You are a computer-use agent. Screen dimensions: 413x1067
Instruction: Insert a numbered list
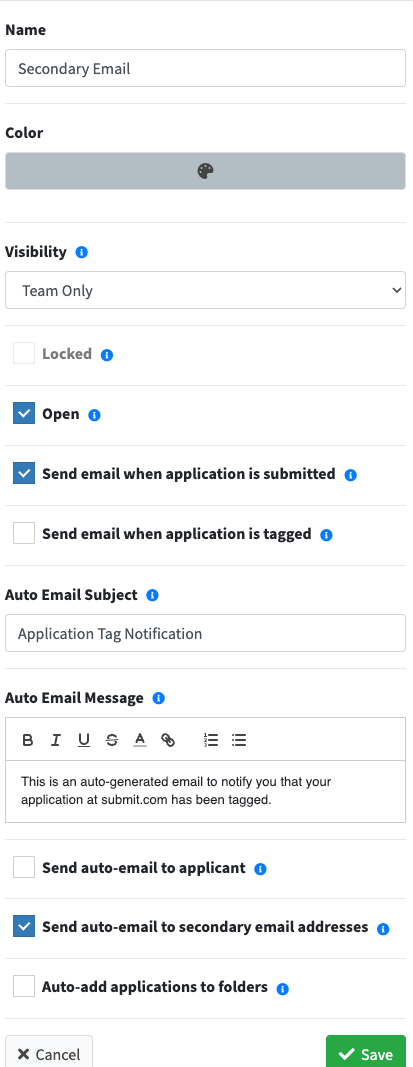[211, 740]
